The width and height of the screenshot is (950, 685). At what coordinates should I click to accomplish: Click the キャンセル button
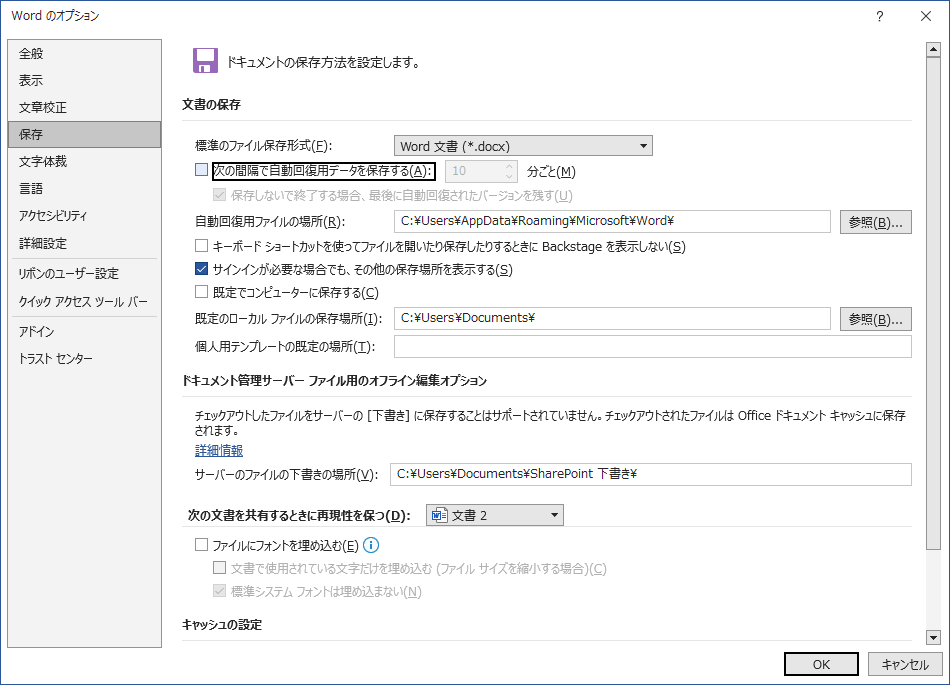(x=905, y=664)
